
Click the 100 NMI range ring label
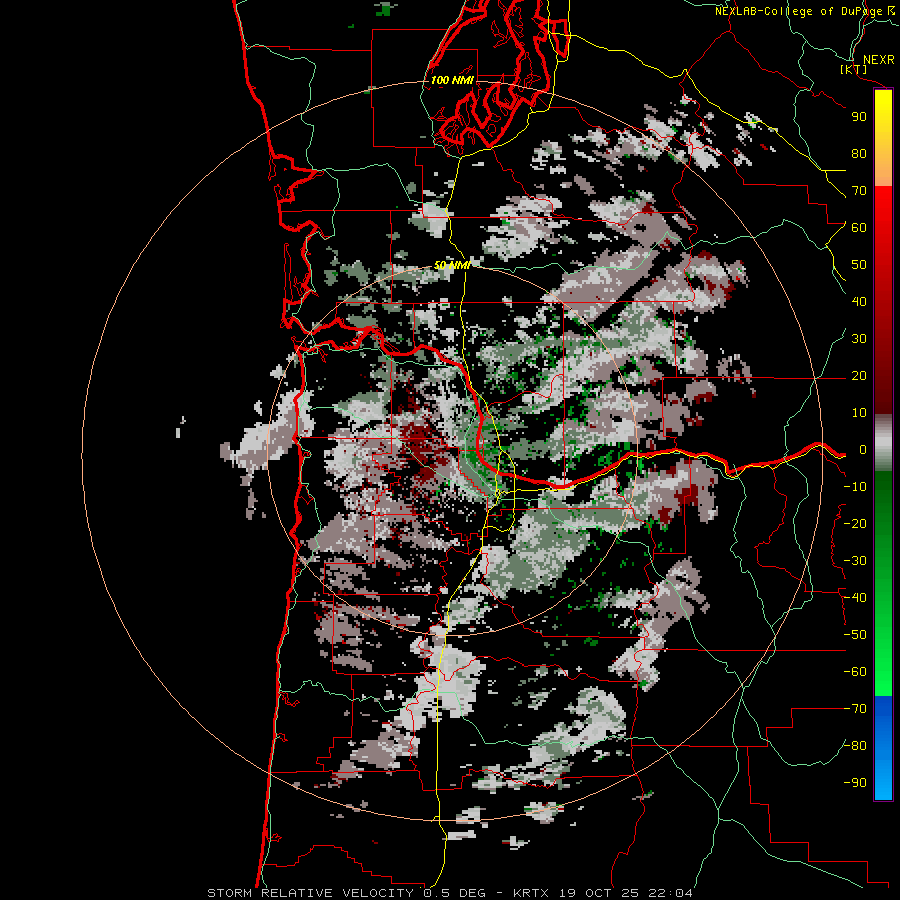[x=452, y=80]
